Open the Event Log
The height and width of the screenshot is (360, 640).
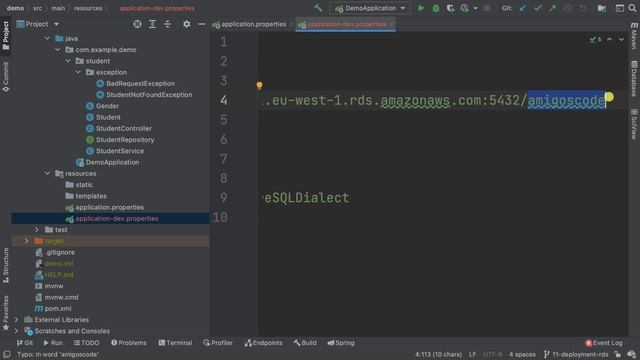point(604,343)
